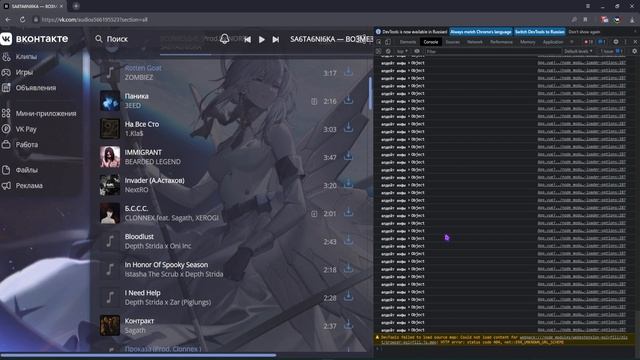The width and height of the screenshot is (640, 360).
Task: Download the Паника track
Action: [348, 100]
